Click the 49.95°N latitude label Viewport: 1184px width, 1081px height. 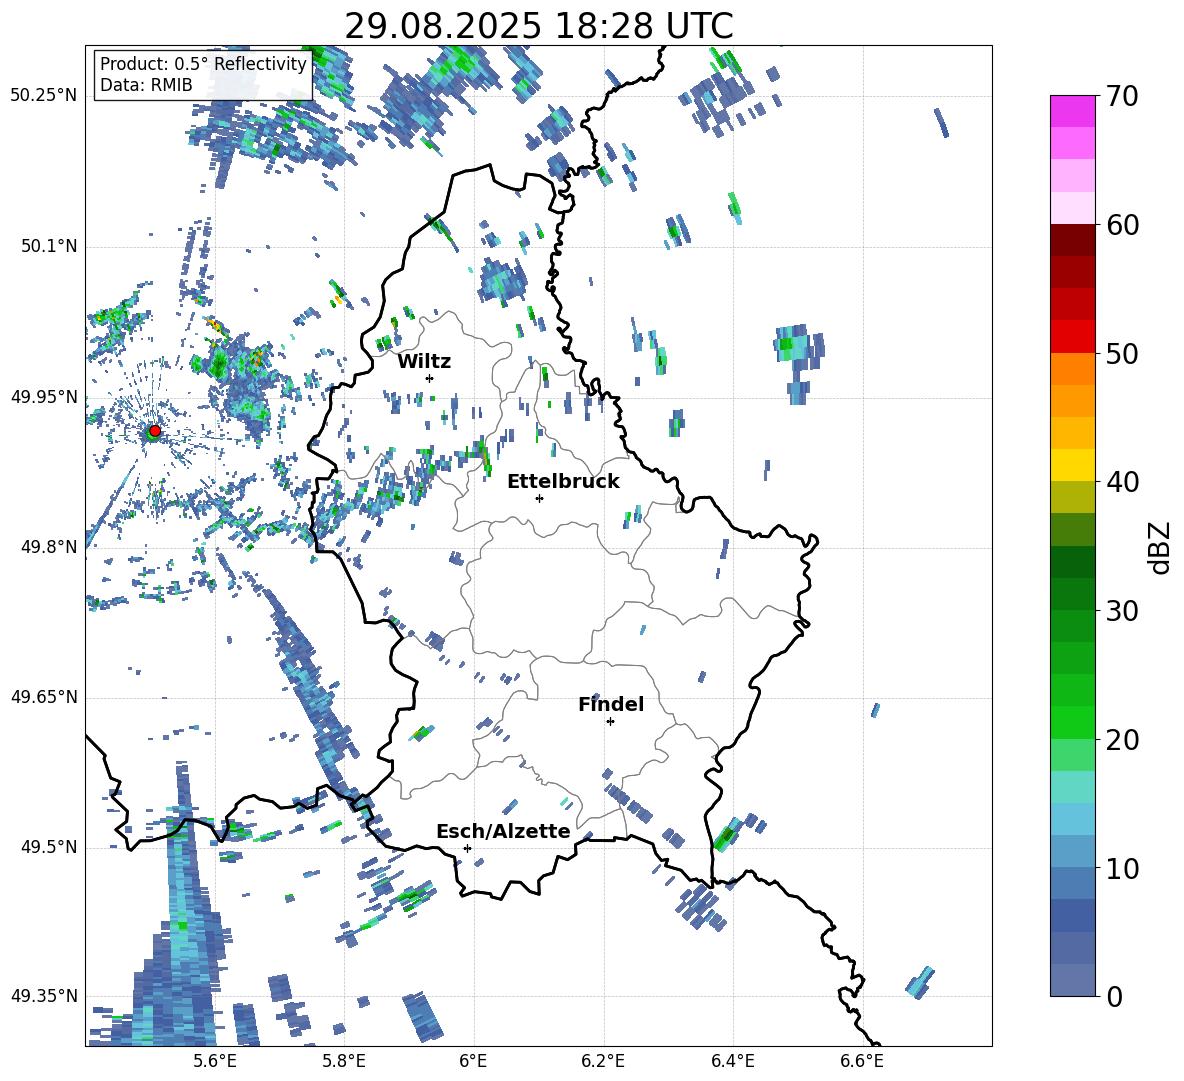tap(44, 397)
